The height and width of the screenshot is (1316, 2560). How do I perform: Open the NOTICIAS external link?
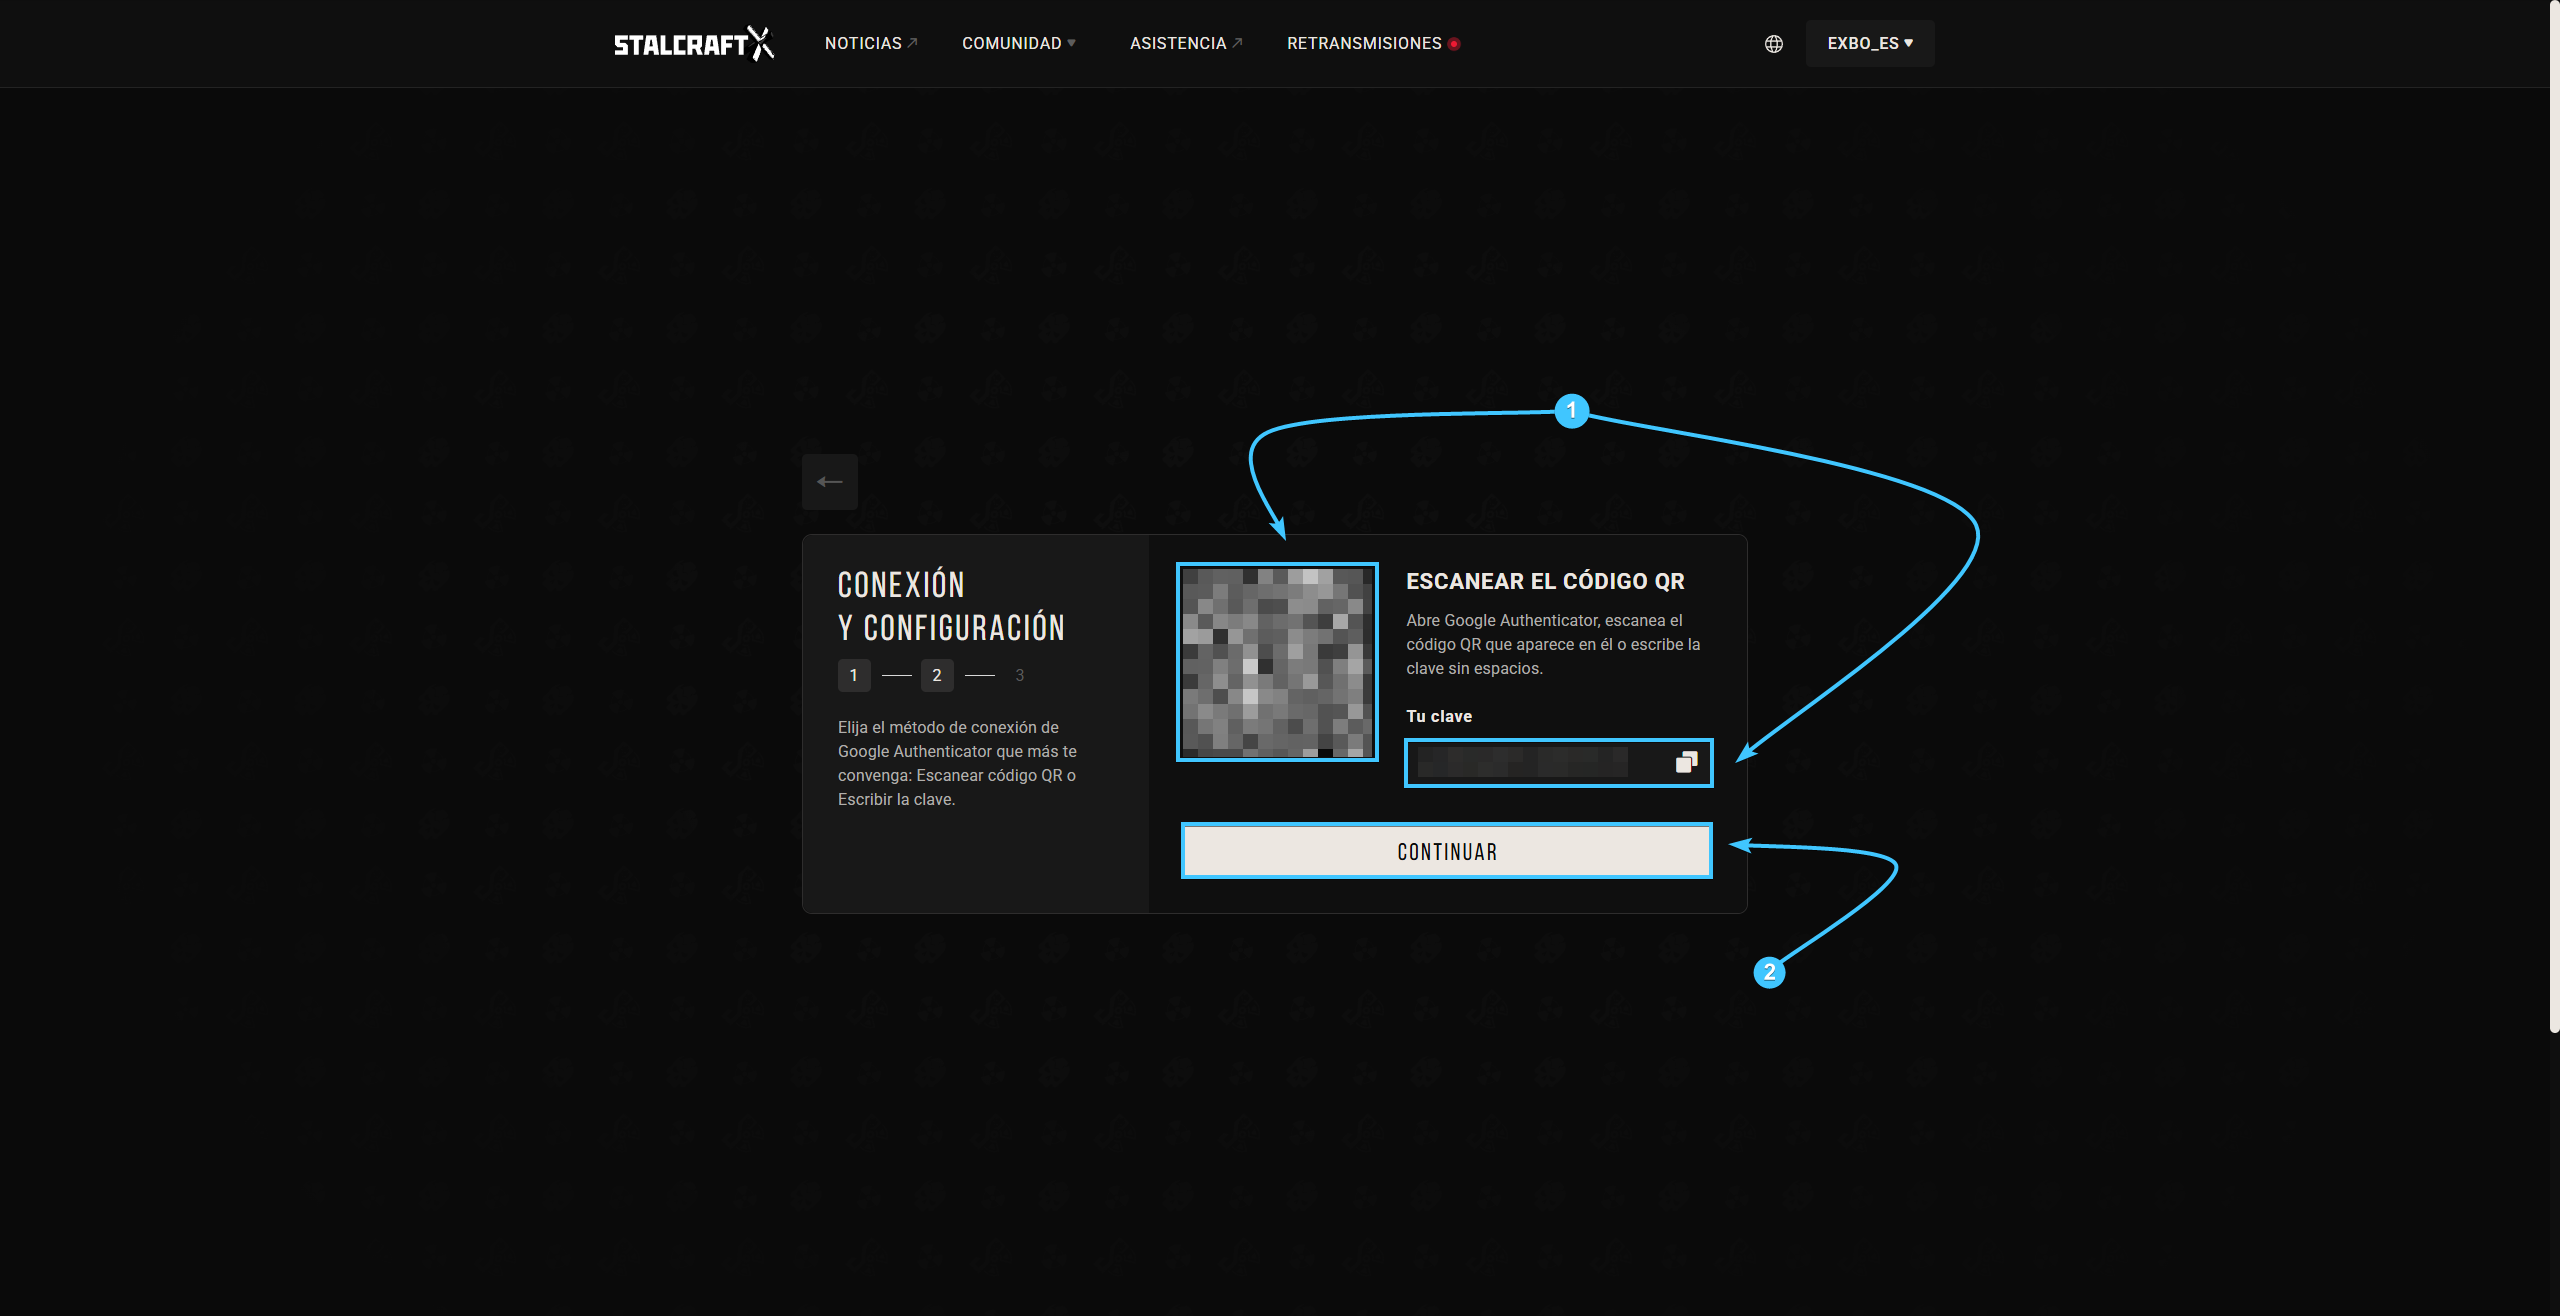point(870,43)
